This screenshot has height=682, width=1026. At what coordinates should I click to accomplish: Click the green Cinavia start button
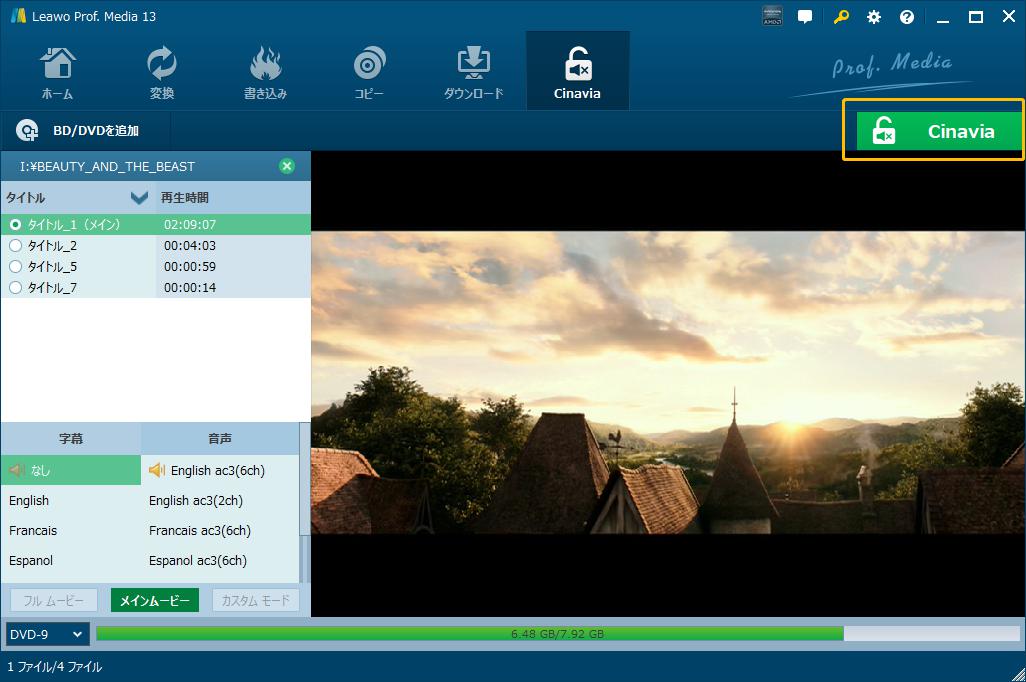[938, 131]
